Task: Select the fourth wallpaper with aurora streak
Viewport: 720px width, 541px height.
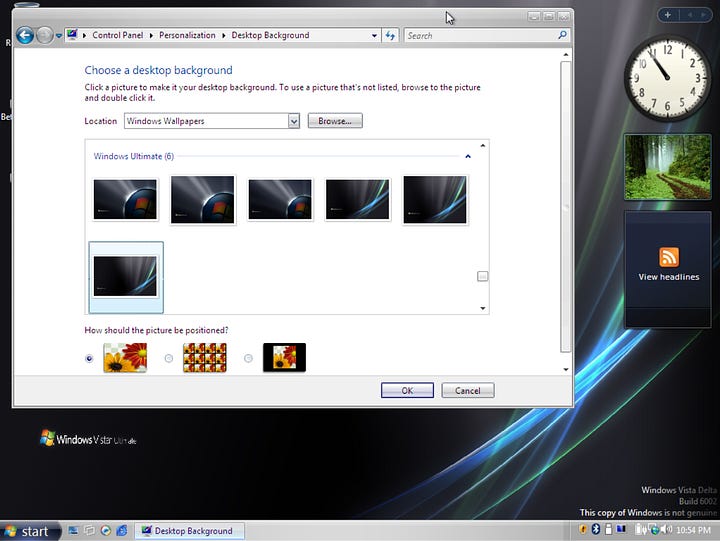Action: [357, 199]
